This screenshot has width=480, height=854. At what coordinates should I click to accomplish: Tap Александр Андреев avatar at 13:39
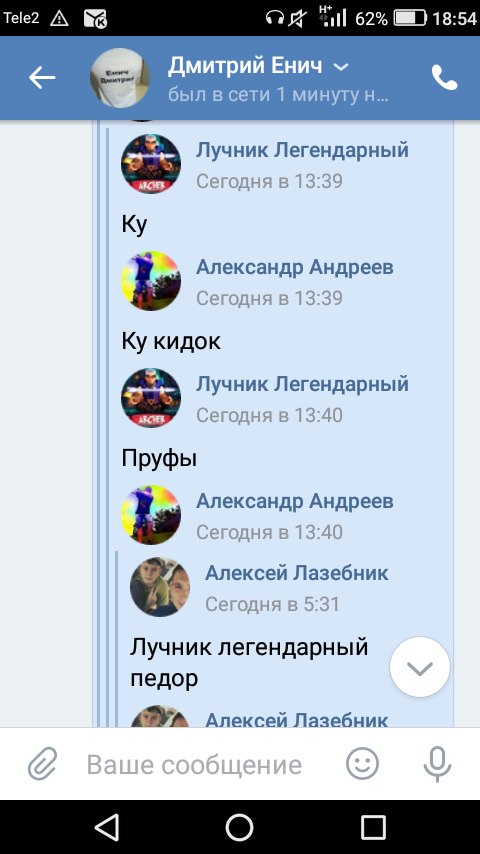click(151, 281)
